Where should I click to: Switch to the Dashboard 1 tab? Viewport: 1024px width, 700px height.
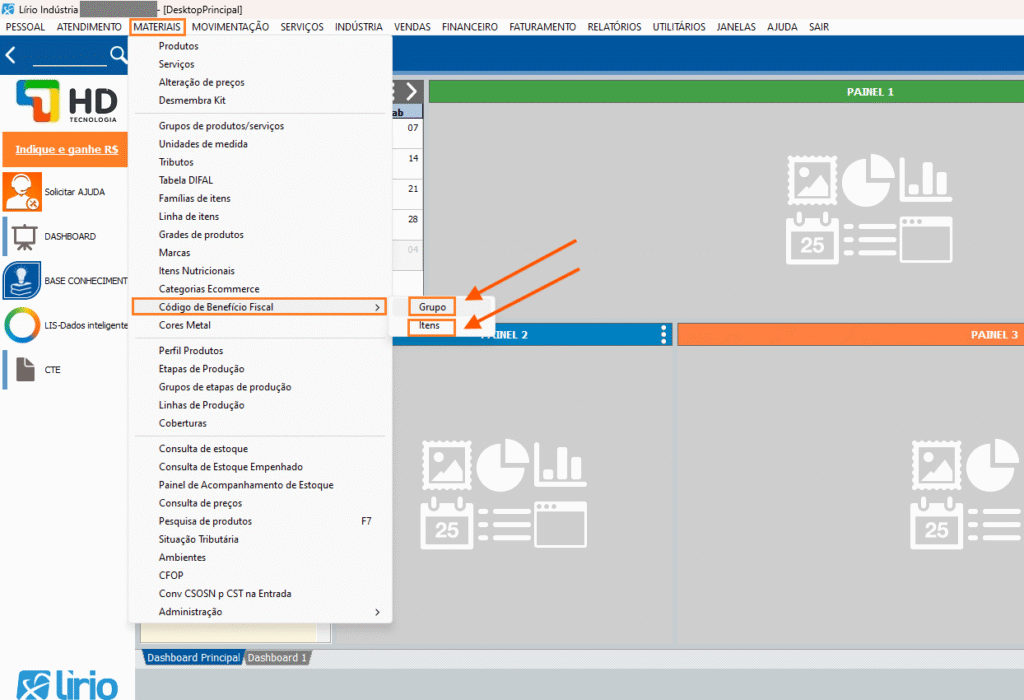point(277,658)
